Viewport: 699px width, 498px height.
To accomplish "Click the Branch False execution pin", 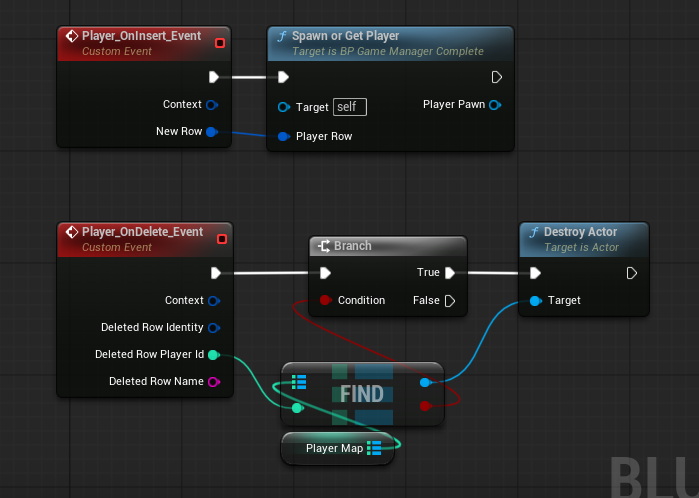I will [x=450, y=300].
